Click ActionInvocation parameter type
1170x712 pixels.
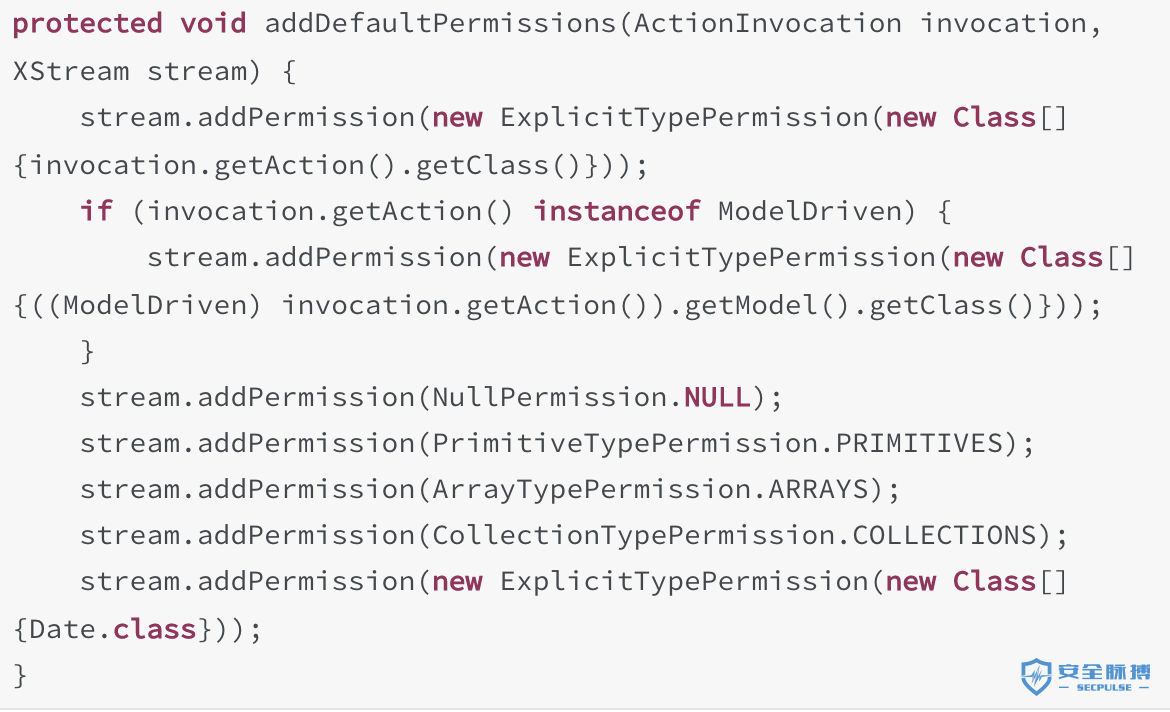tap(768, 23)
